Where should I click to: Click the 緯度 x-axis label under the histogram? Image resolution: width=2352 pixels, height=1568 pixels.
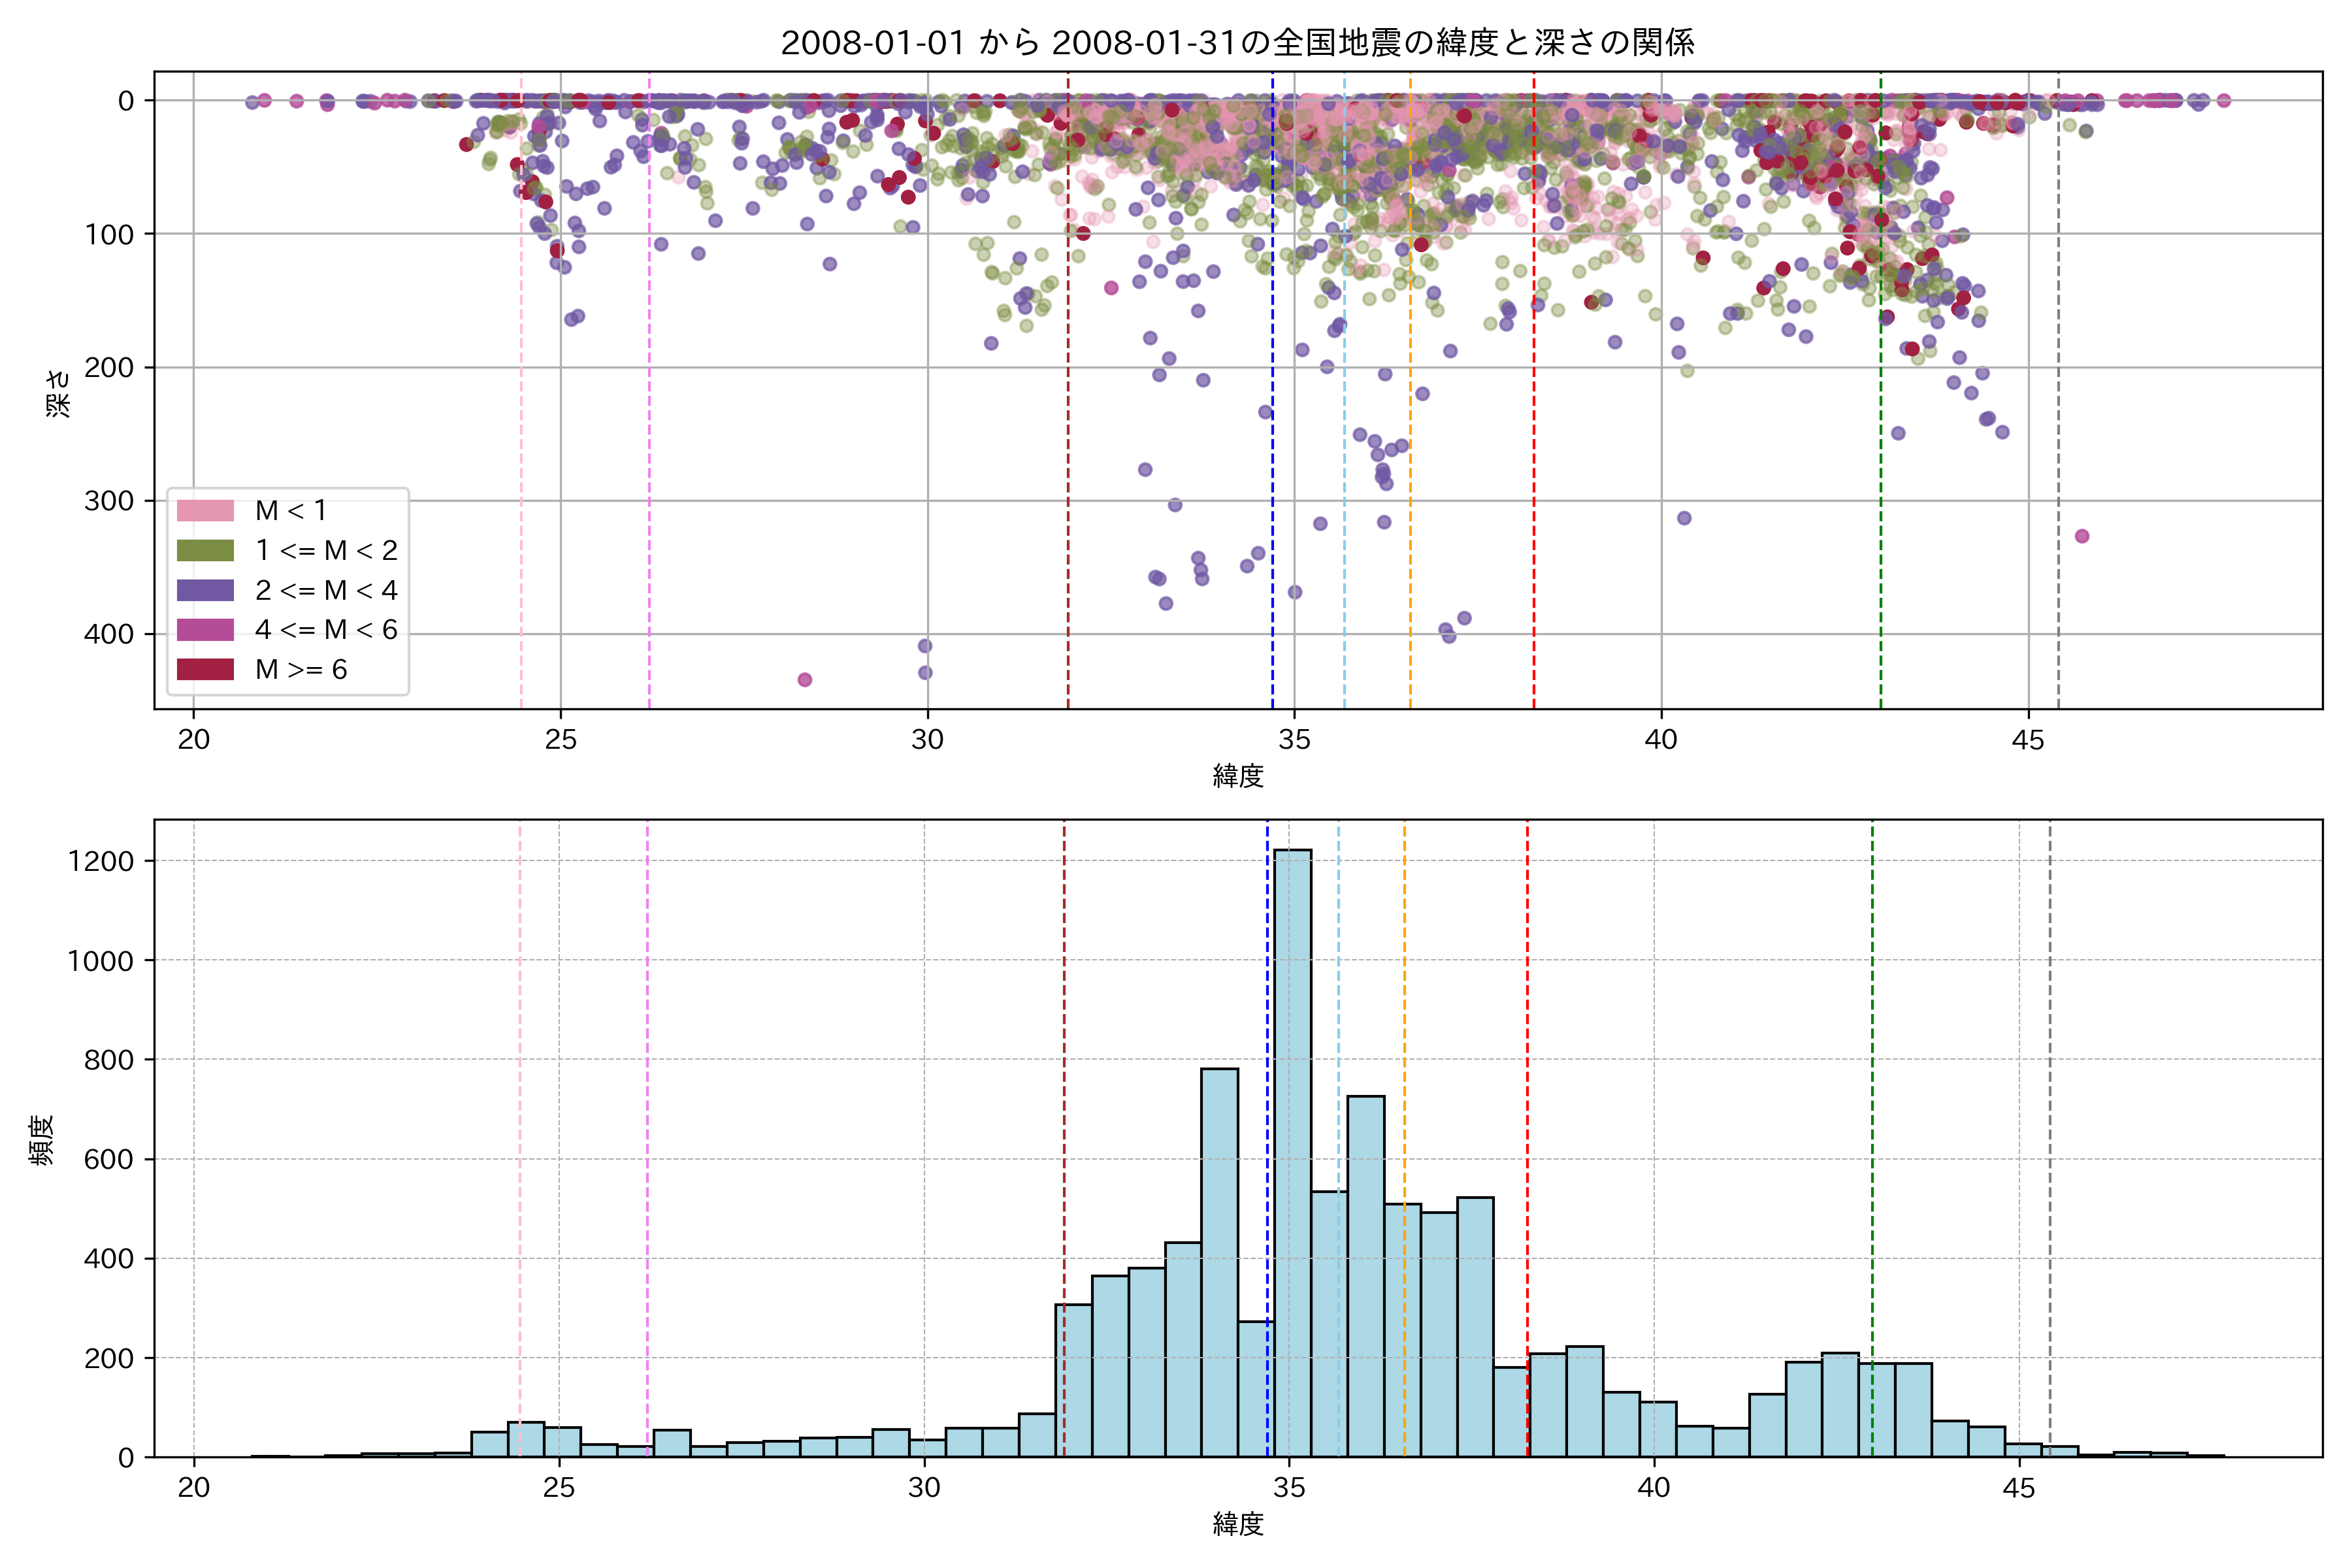1238,1524
